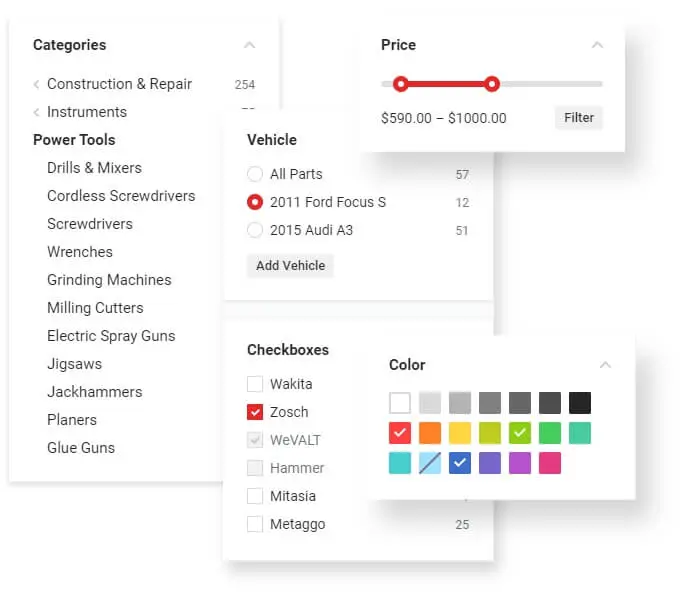Image resolution: width=689 pixels, height=594 pixels.
Task: Select the pink color swatch
Action: 550,463
